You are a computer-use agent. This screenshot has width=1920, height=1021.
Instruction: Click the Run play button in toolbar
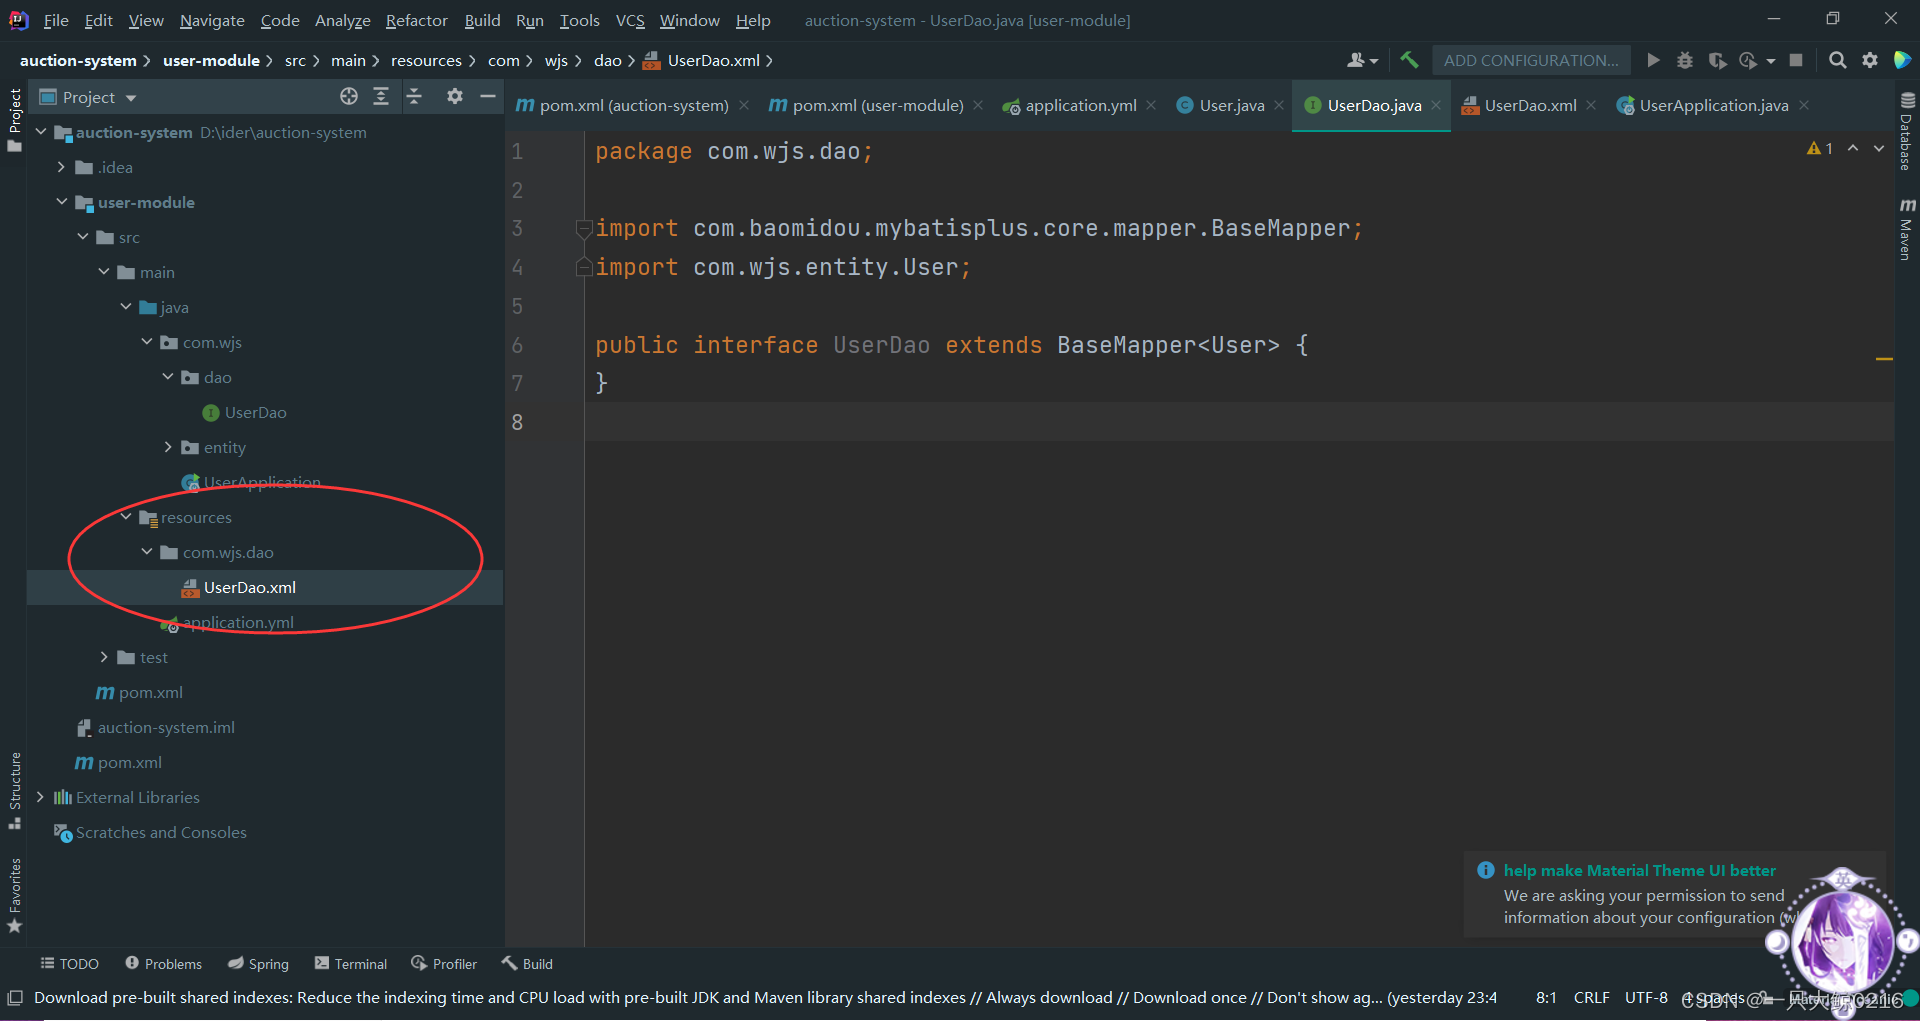pyautogui.click(x=1653, y=60)
